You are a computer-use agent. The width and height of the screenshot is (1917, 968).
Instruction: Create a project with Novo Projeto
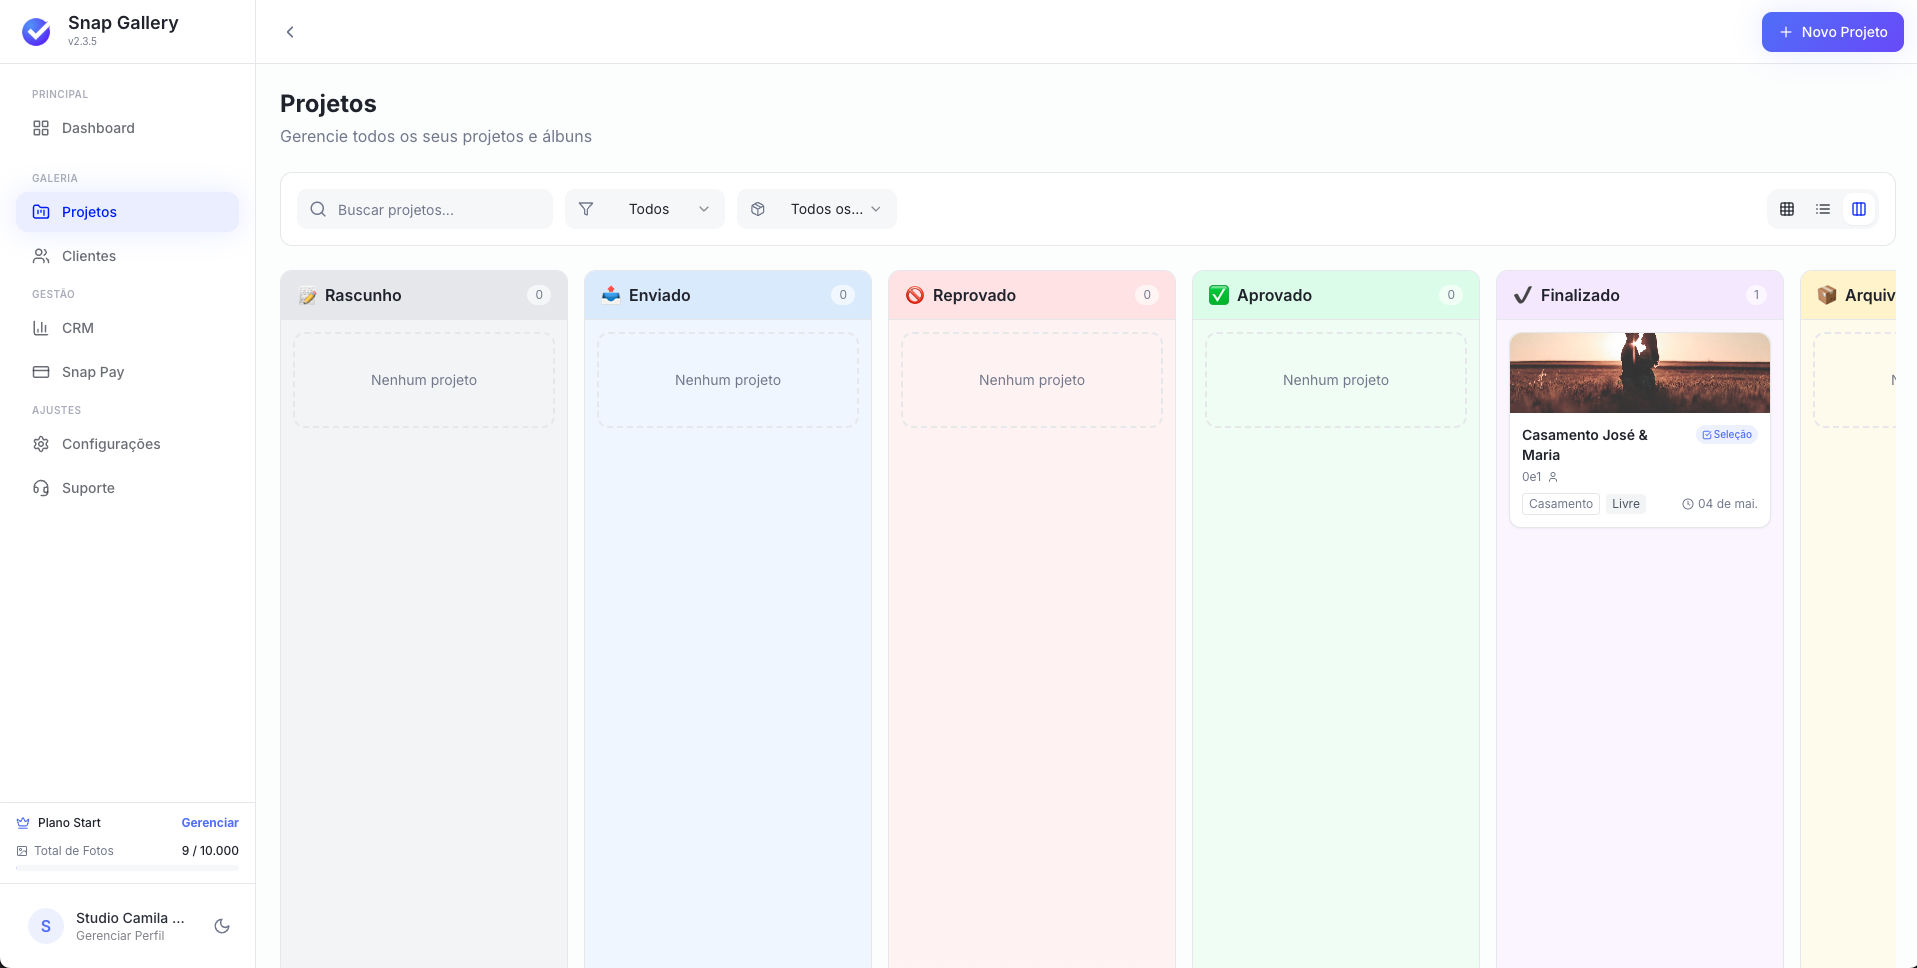click(x=1833, y=32)
